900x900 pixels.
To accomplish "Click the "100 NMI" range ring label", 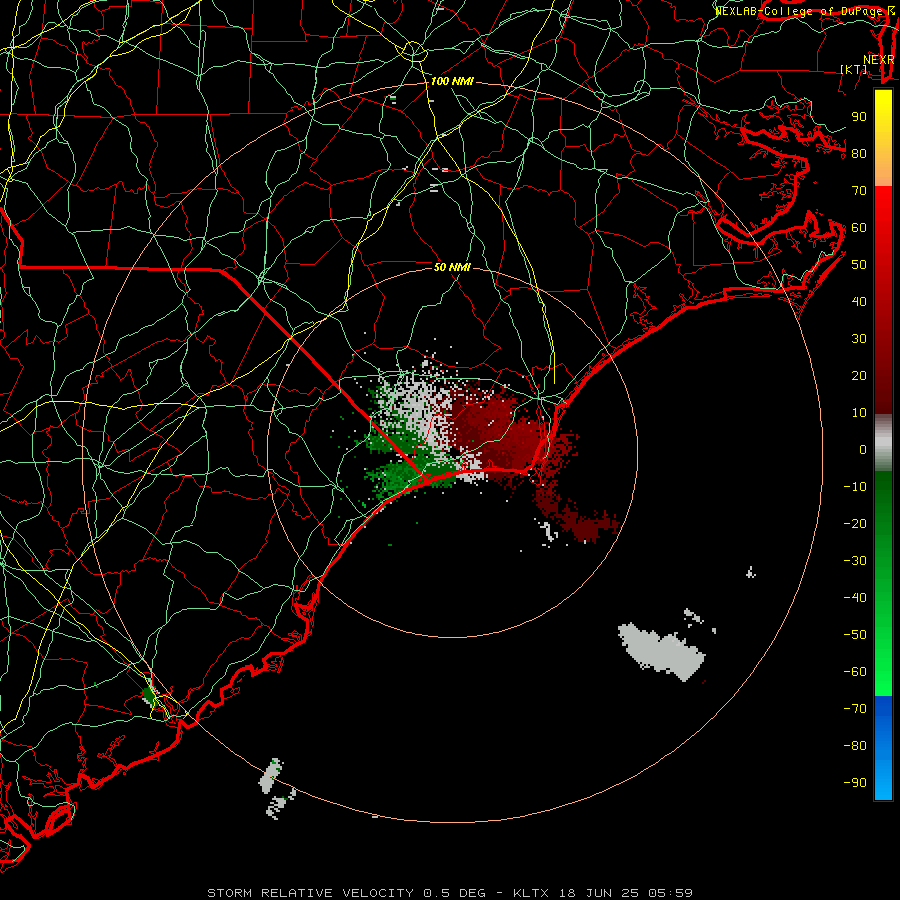I will point(452,82).
